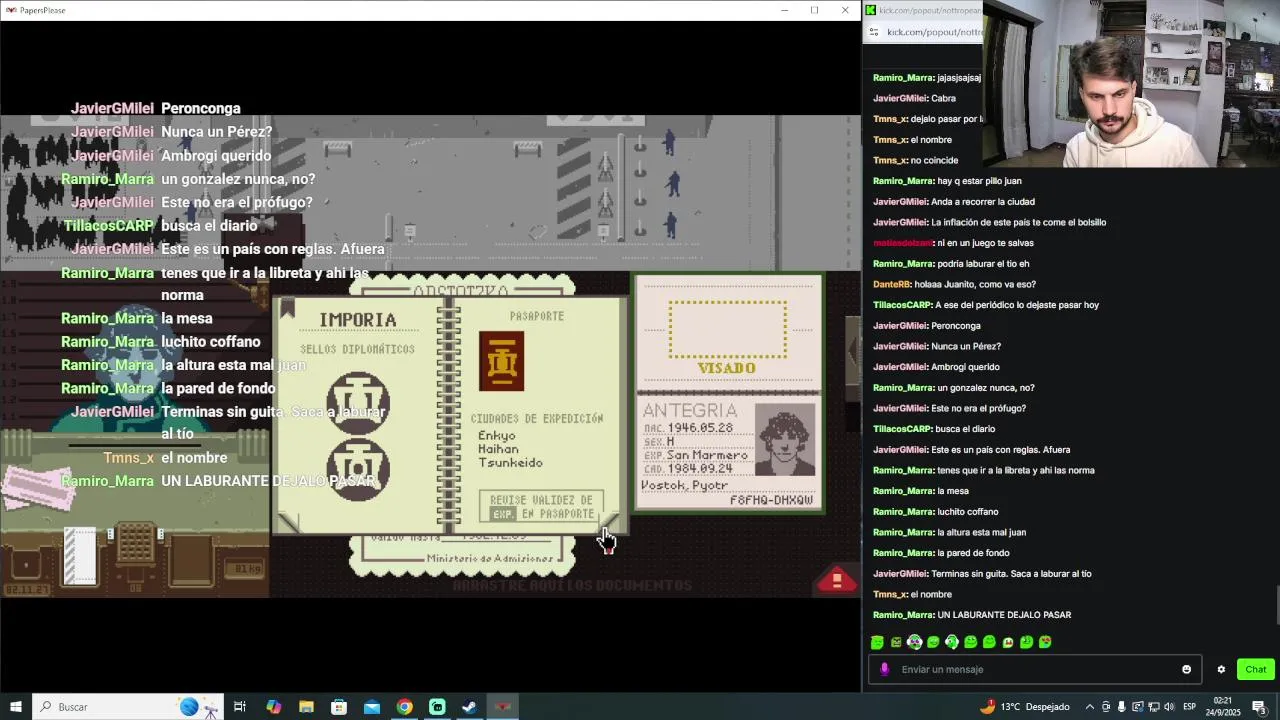Image resolution: width=1280 pixels, height=720 pixels.
Task: Activate the red inspect mode alarm button
Action: click(x=837, y=579)
